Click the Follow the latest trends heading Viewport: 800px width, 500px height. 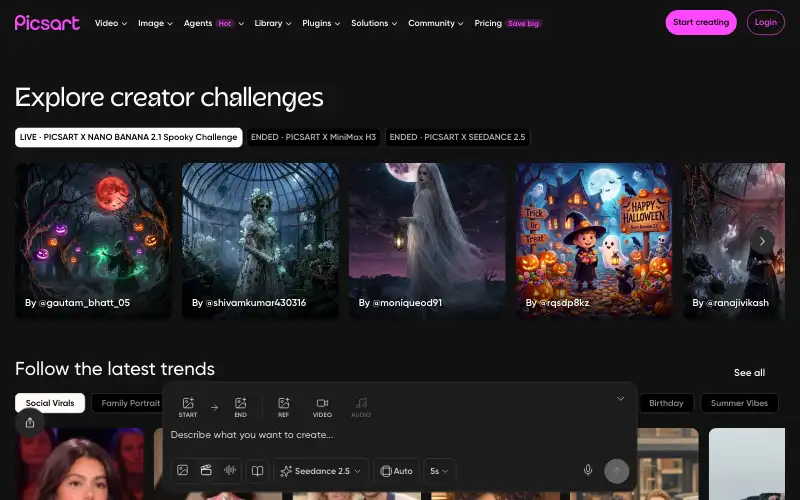click(x=115, y=369)
